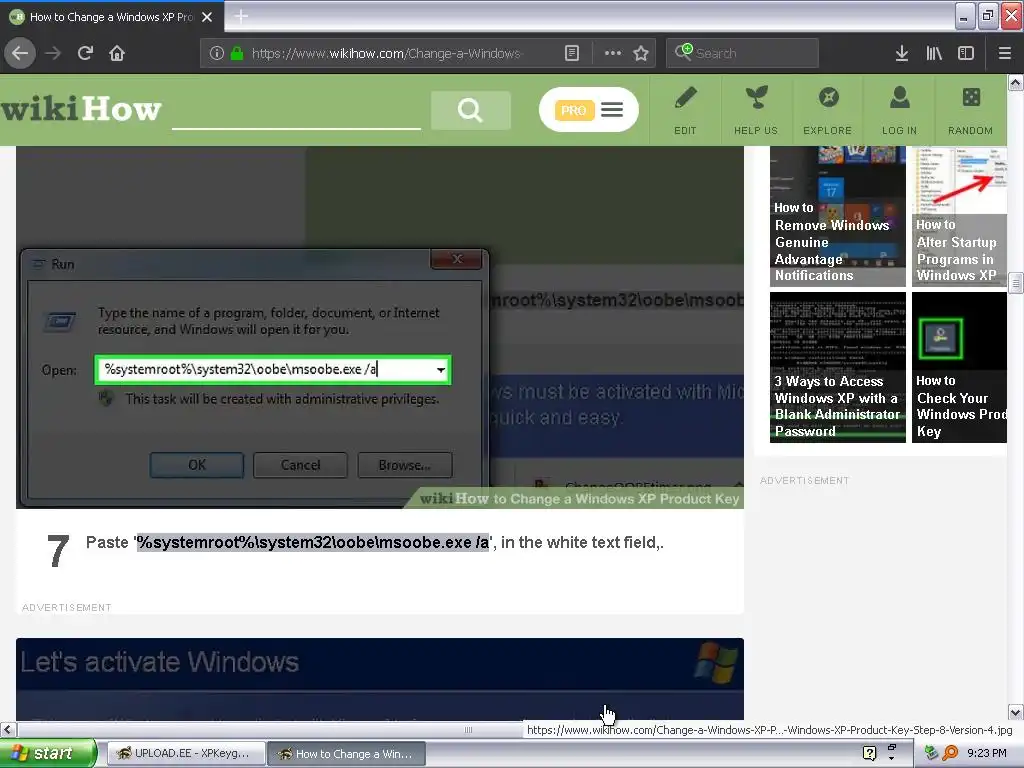This screenshot has height=768, width=1024.
Task: Open EXPLORE compass in wikiHow header
Action: tap(827, 110)
